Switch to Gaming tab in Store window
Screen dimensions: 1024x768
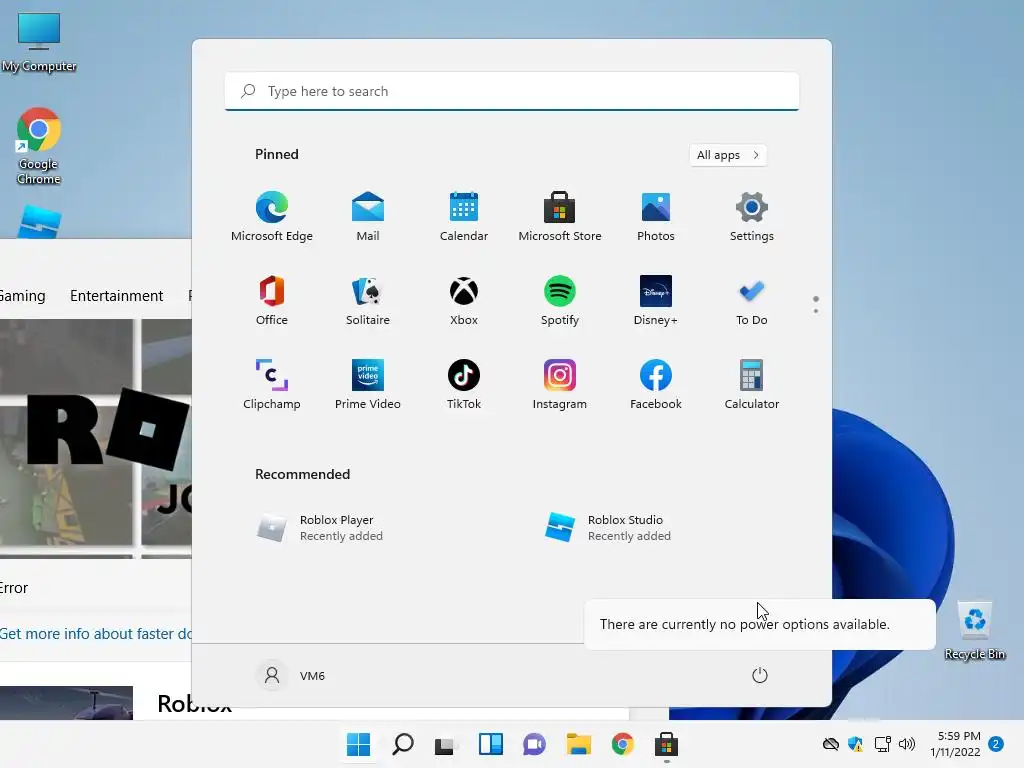click(x=23, y=296)
